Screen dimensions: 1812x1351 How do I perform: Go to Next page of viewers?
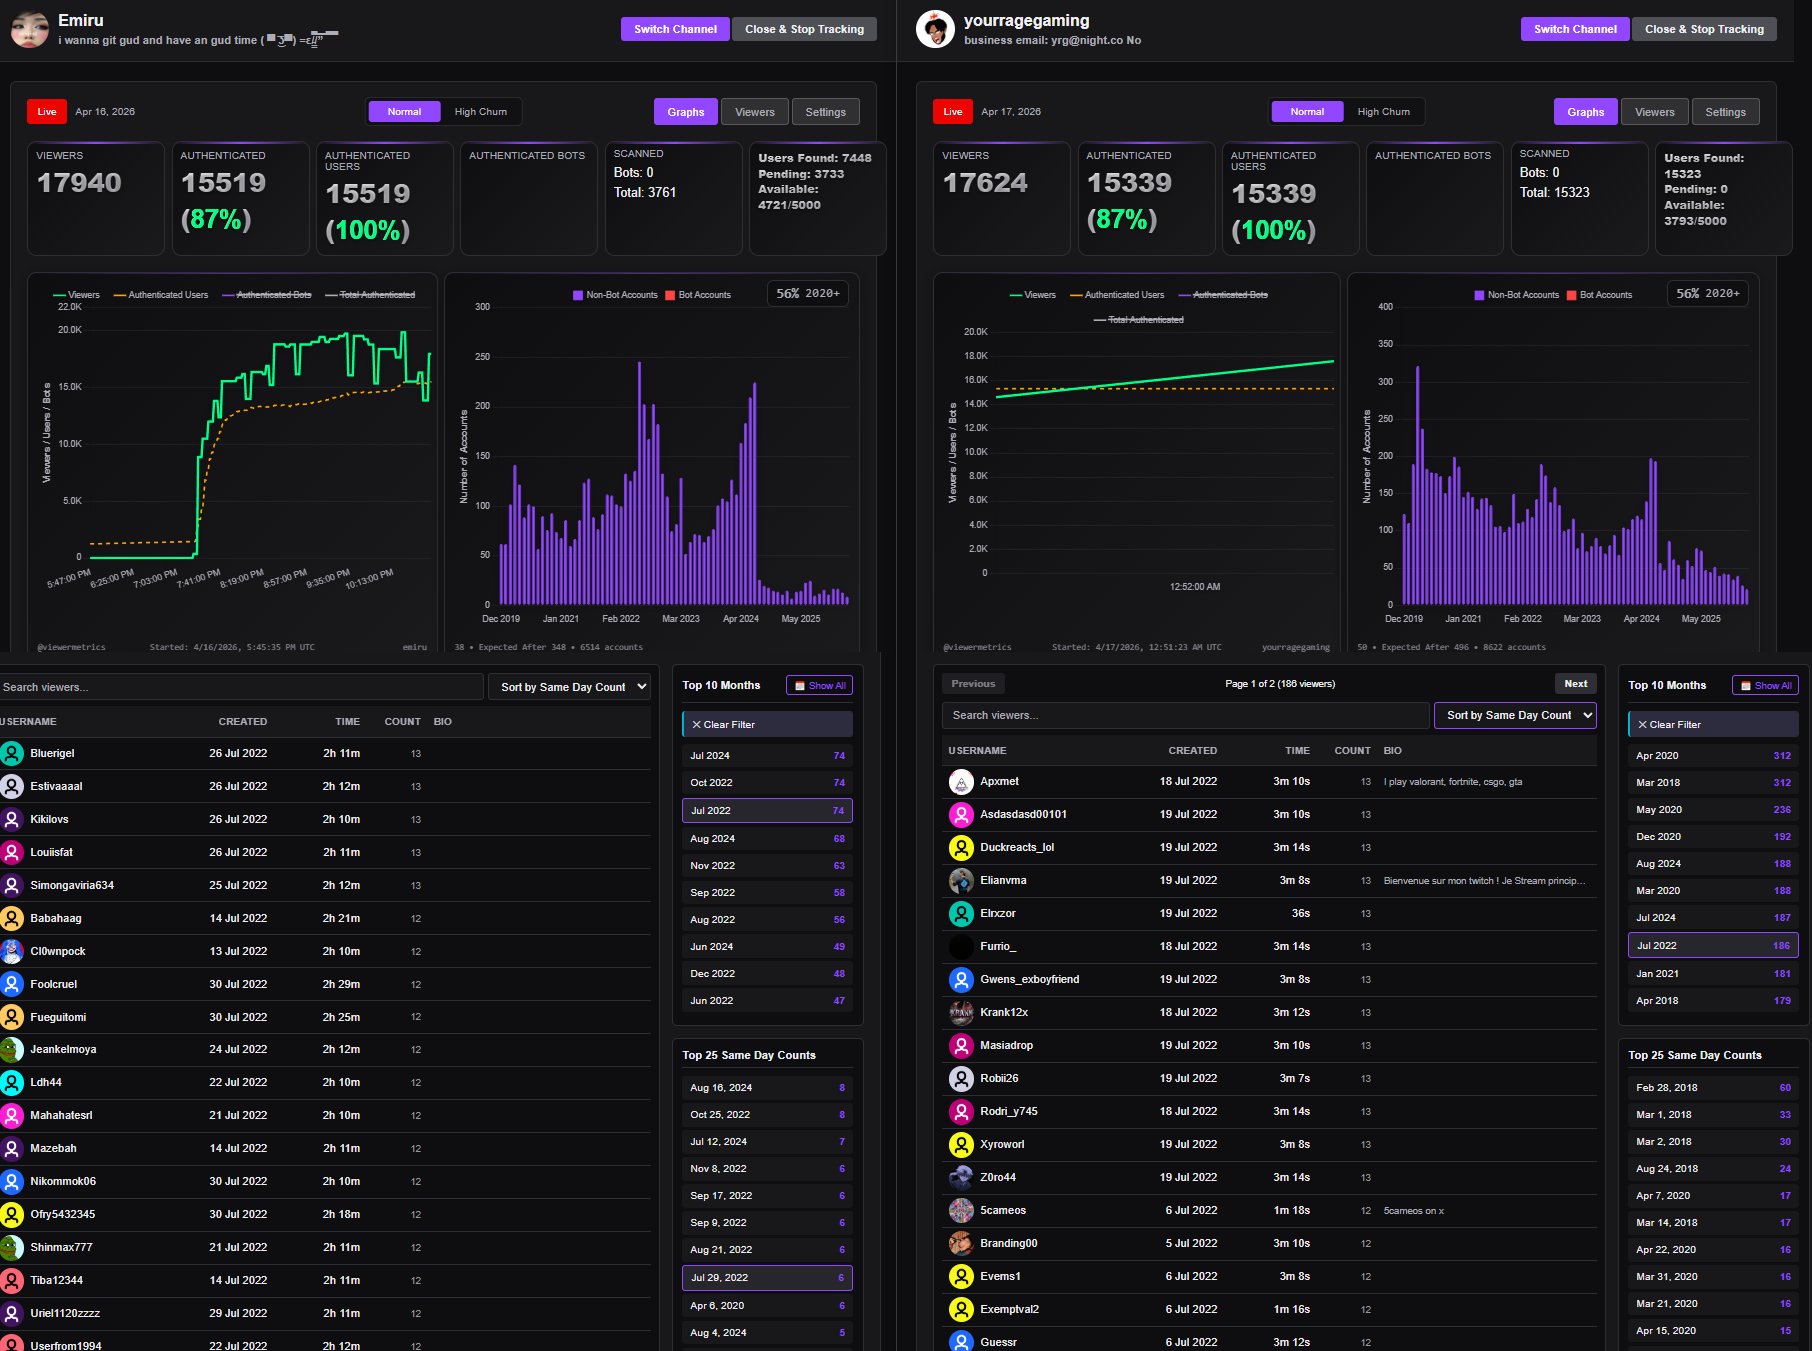coord(1576,684)
